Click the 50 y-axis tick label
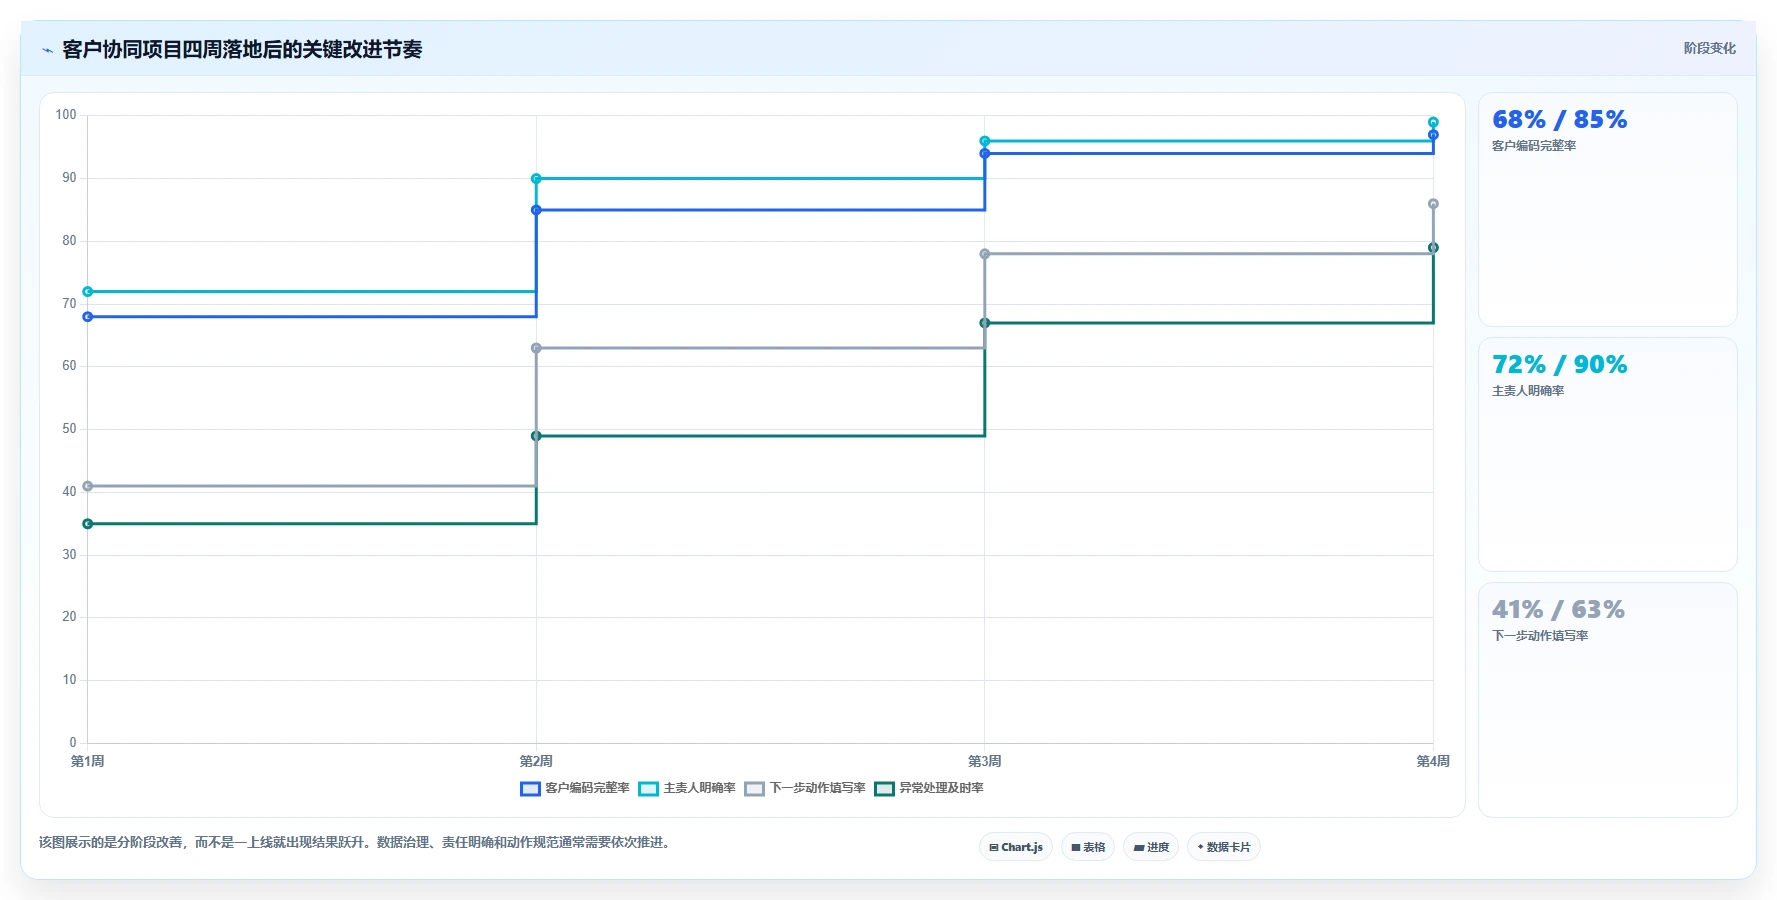The width and height of the screenshot is (1777, 900). (69, 429)
